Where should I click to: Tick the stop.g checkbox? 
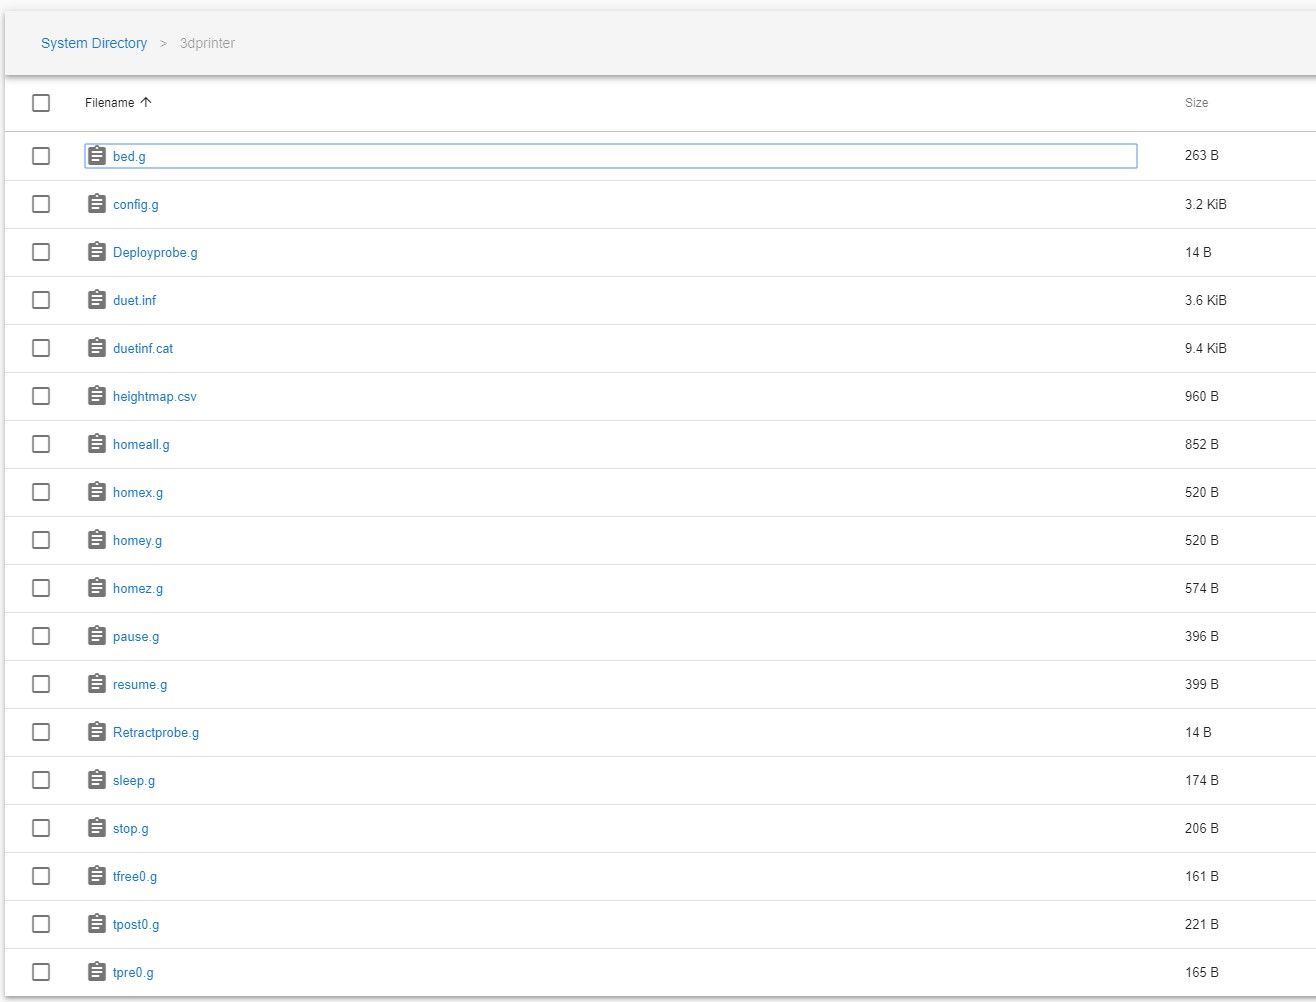pos(41,828)
